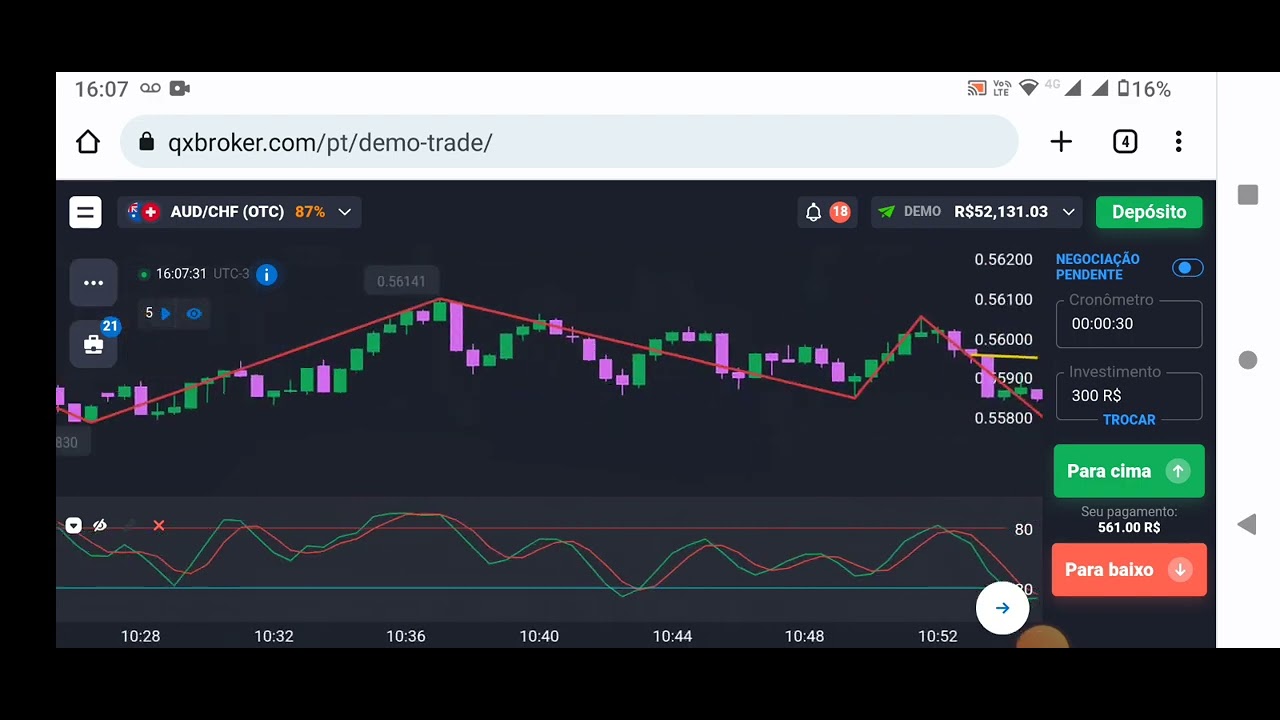
Task: Click the 10:44 time axis label
Action: [x=672, y=636]
